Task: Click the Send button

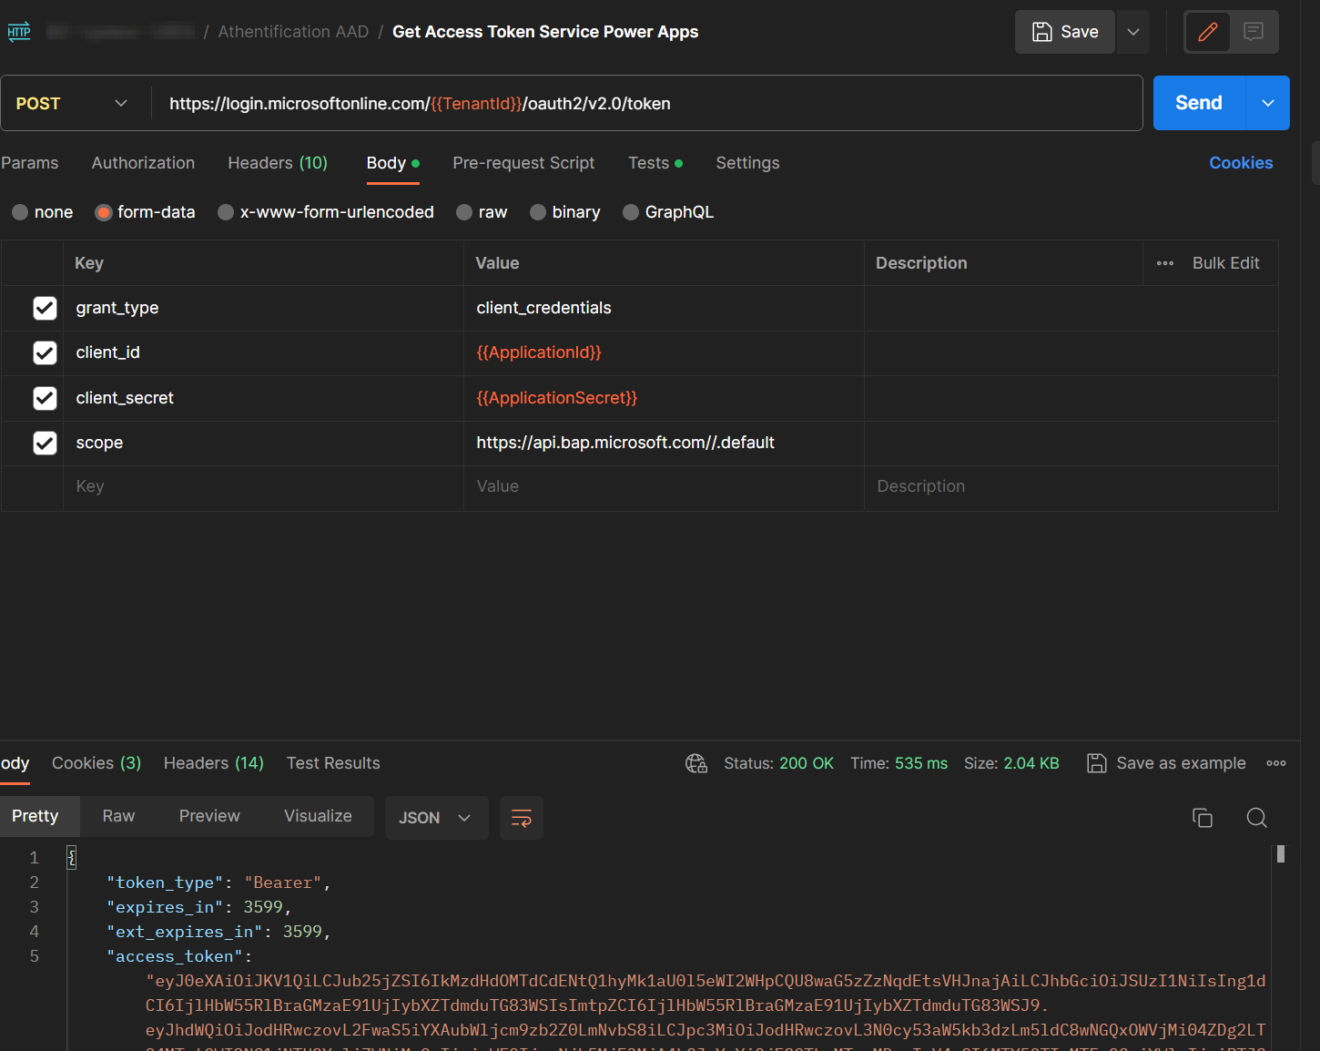Action: [1198, 102]
